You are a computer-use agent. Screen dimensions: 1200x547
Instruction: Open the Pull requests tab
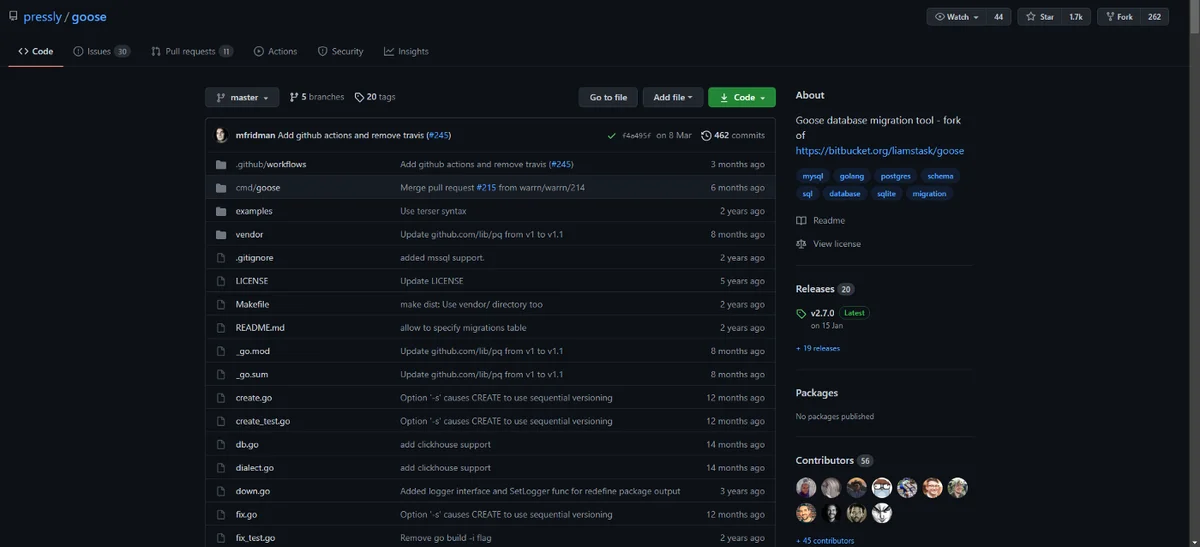click(192, 51)
